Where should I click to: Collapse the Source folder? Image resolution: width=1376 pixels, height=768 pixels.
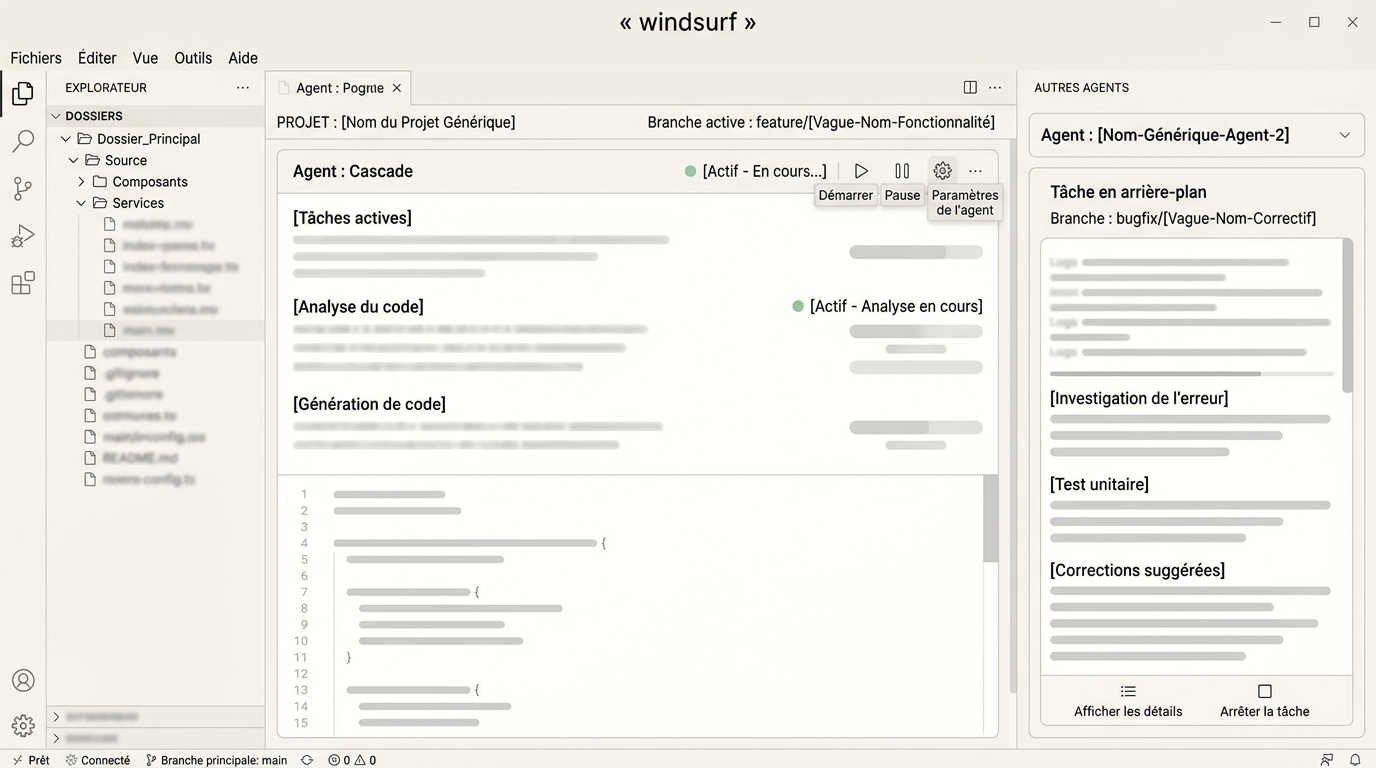click(x=74, y=160)
